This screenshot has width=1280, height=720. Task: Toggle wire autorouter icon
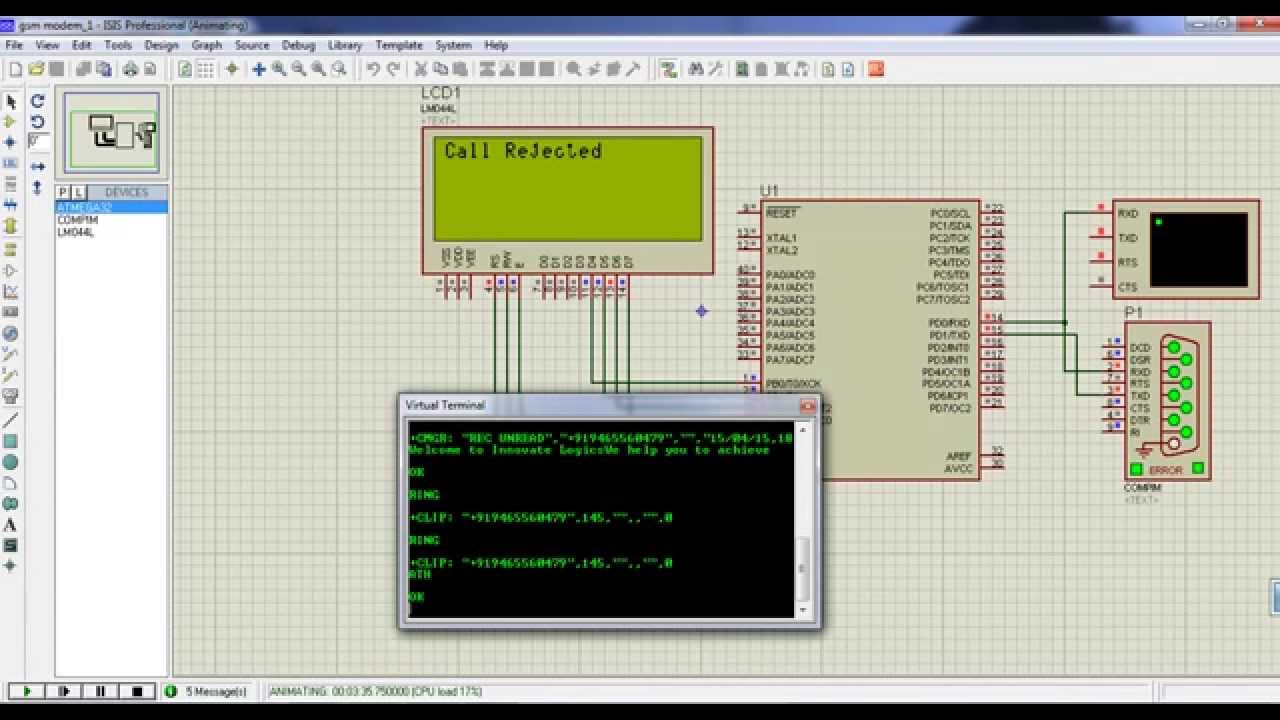(x=669, y=69)
